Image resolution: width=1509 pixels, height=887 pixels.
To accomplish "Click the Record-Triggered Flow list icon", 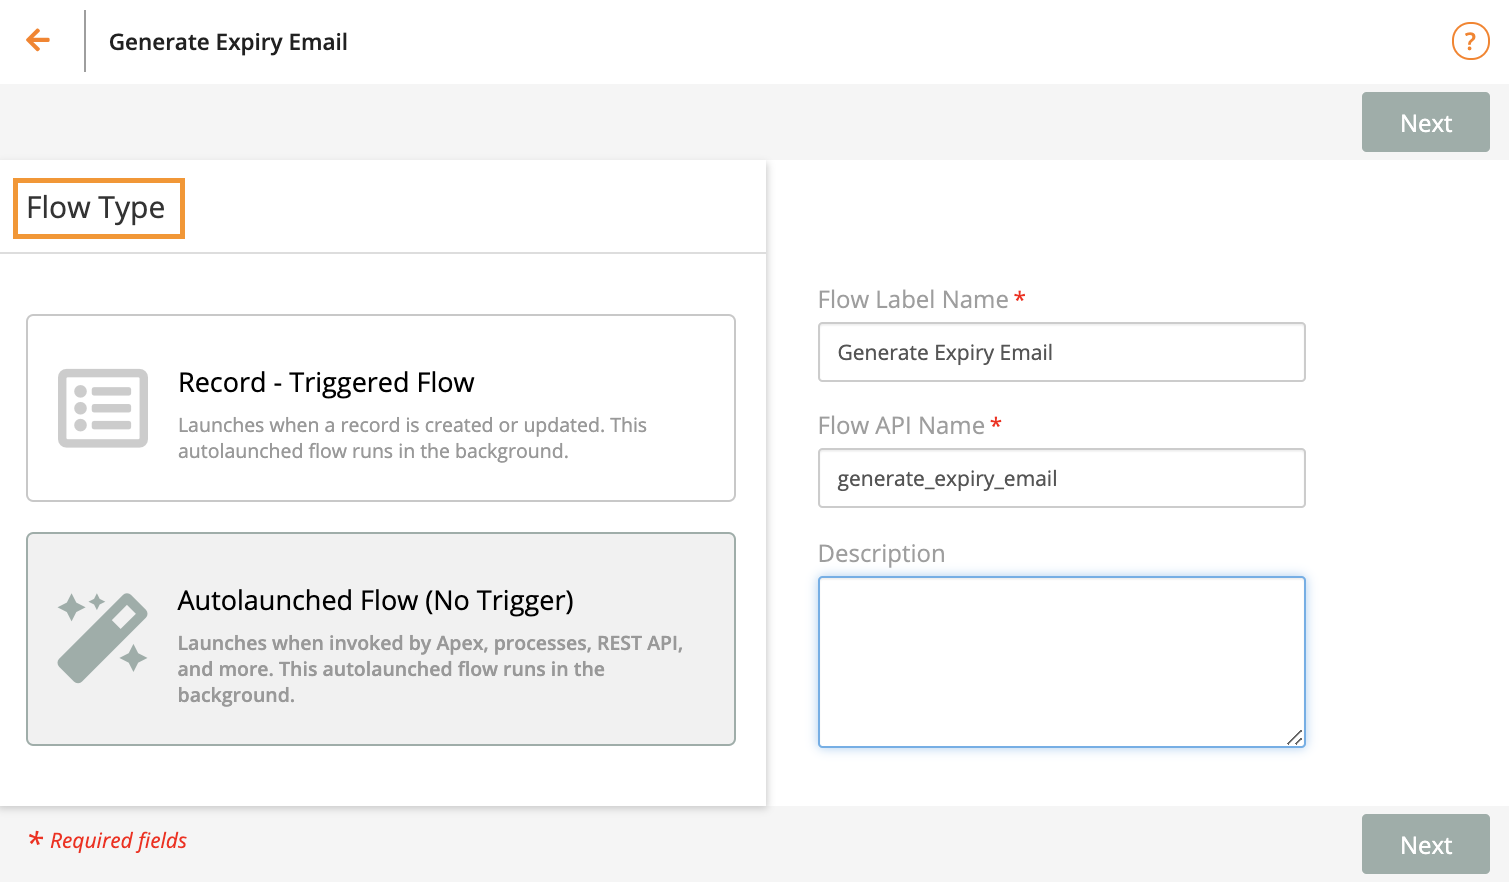I will point(103,408).
